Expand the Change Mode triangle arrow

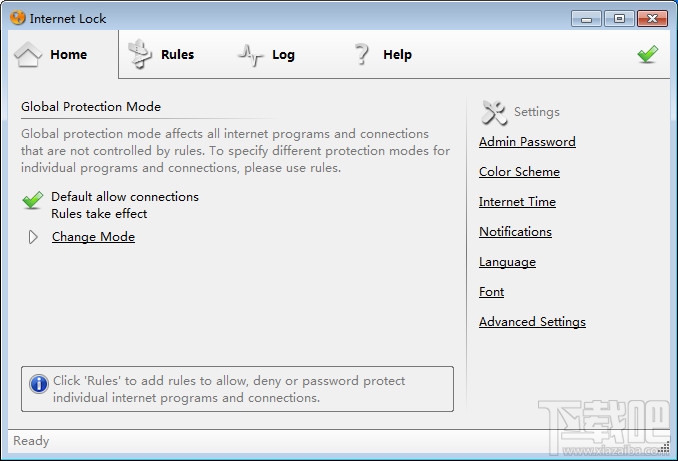33,237
